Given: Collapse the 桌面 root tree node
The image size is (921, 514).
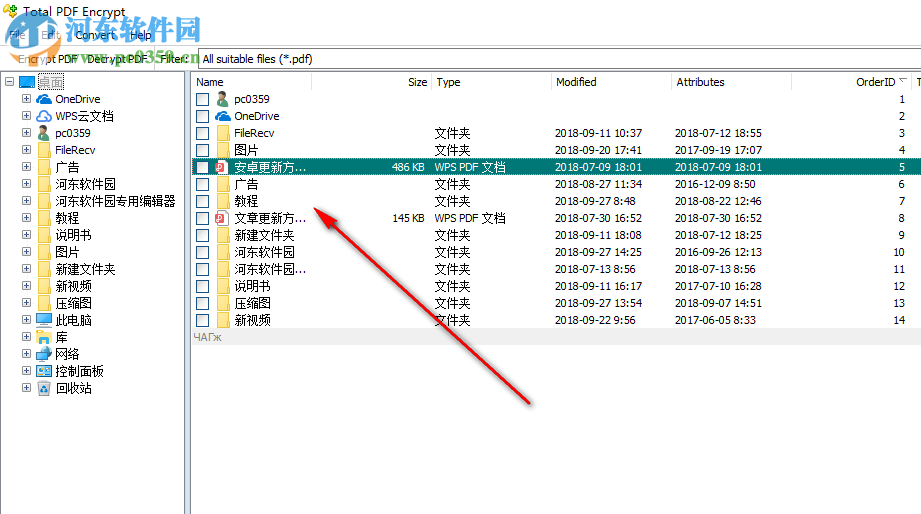Looking at the screenshot, I should (x=9, y=82).
